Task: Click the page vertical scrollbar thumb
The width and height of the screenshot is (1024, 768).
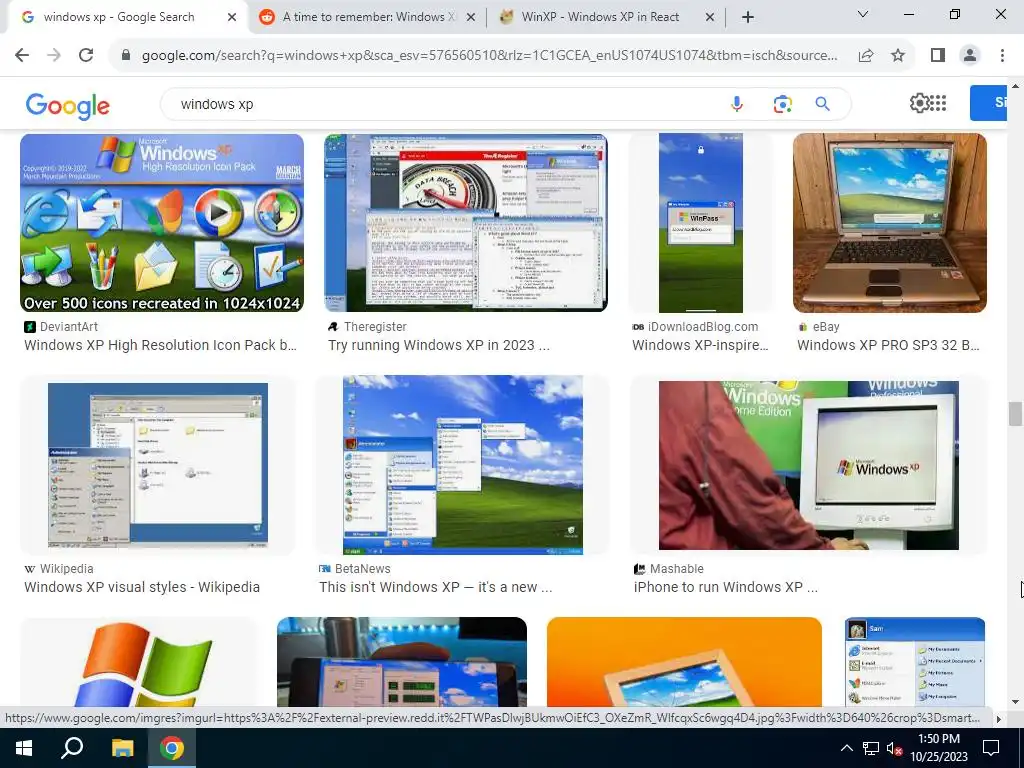Action: pos(1015,415)
